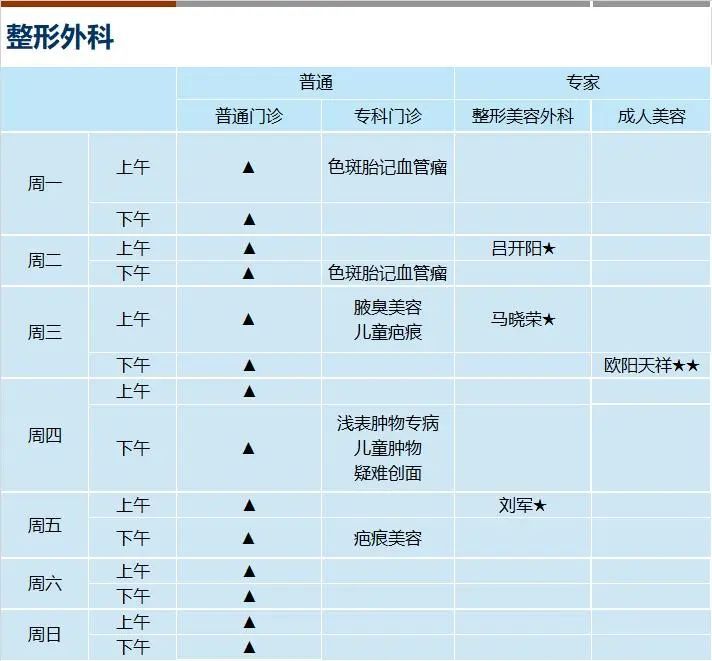
Task: Click 上午 in the 周四 row
Action: point(133,391)
